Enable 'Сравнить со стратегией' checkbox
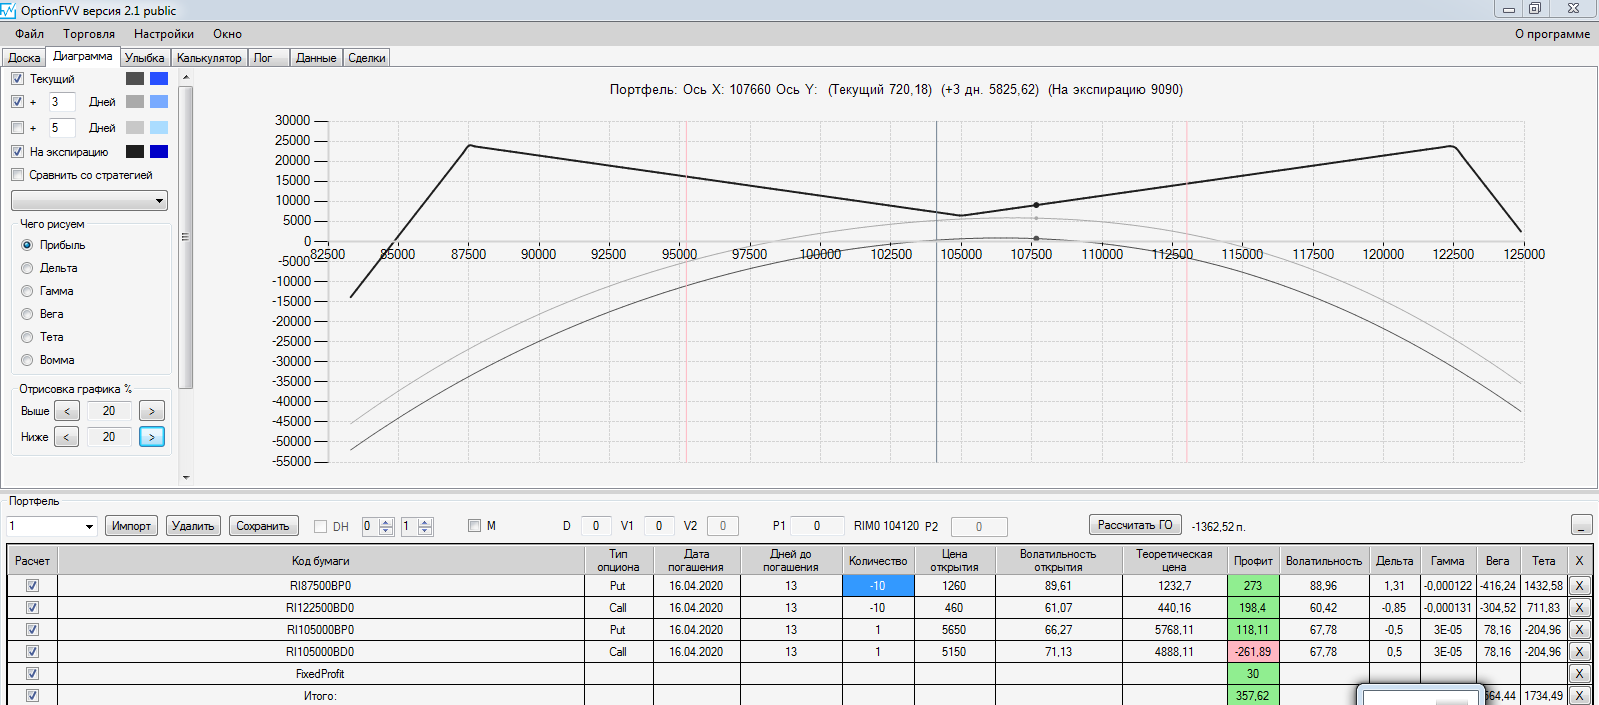Image resolution: width=1599 pixels, height=705 pixels. 17,175
